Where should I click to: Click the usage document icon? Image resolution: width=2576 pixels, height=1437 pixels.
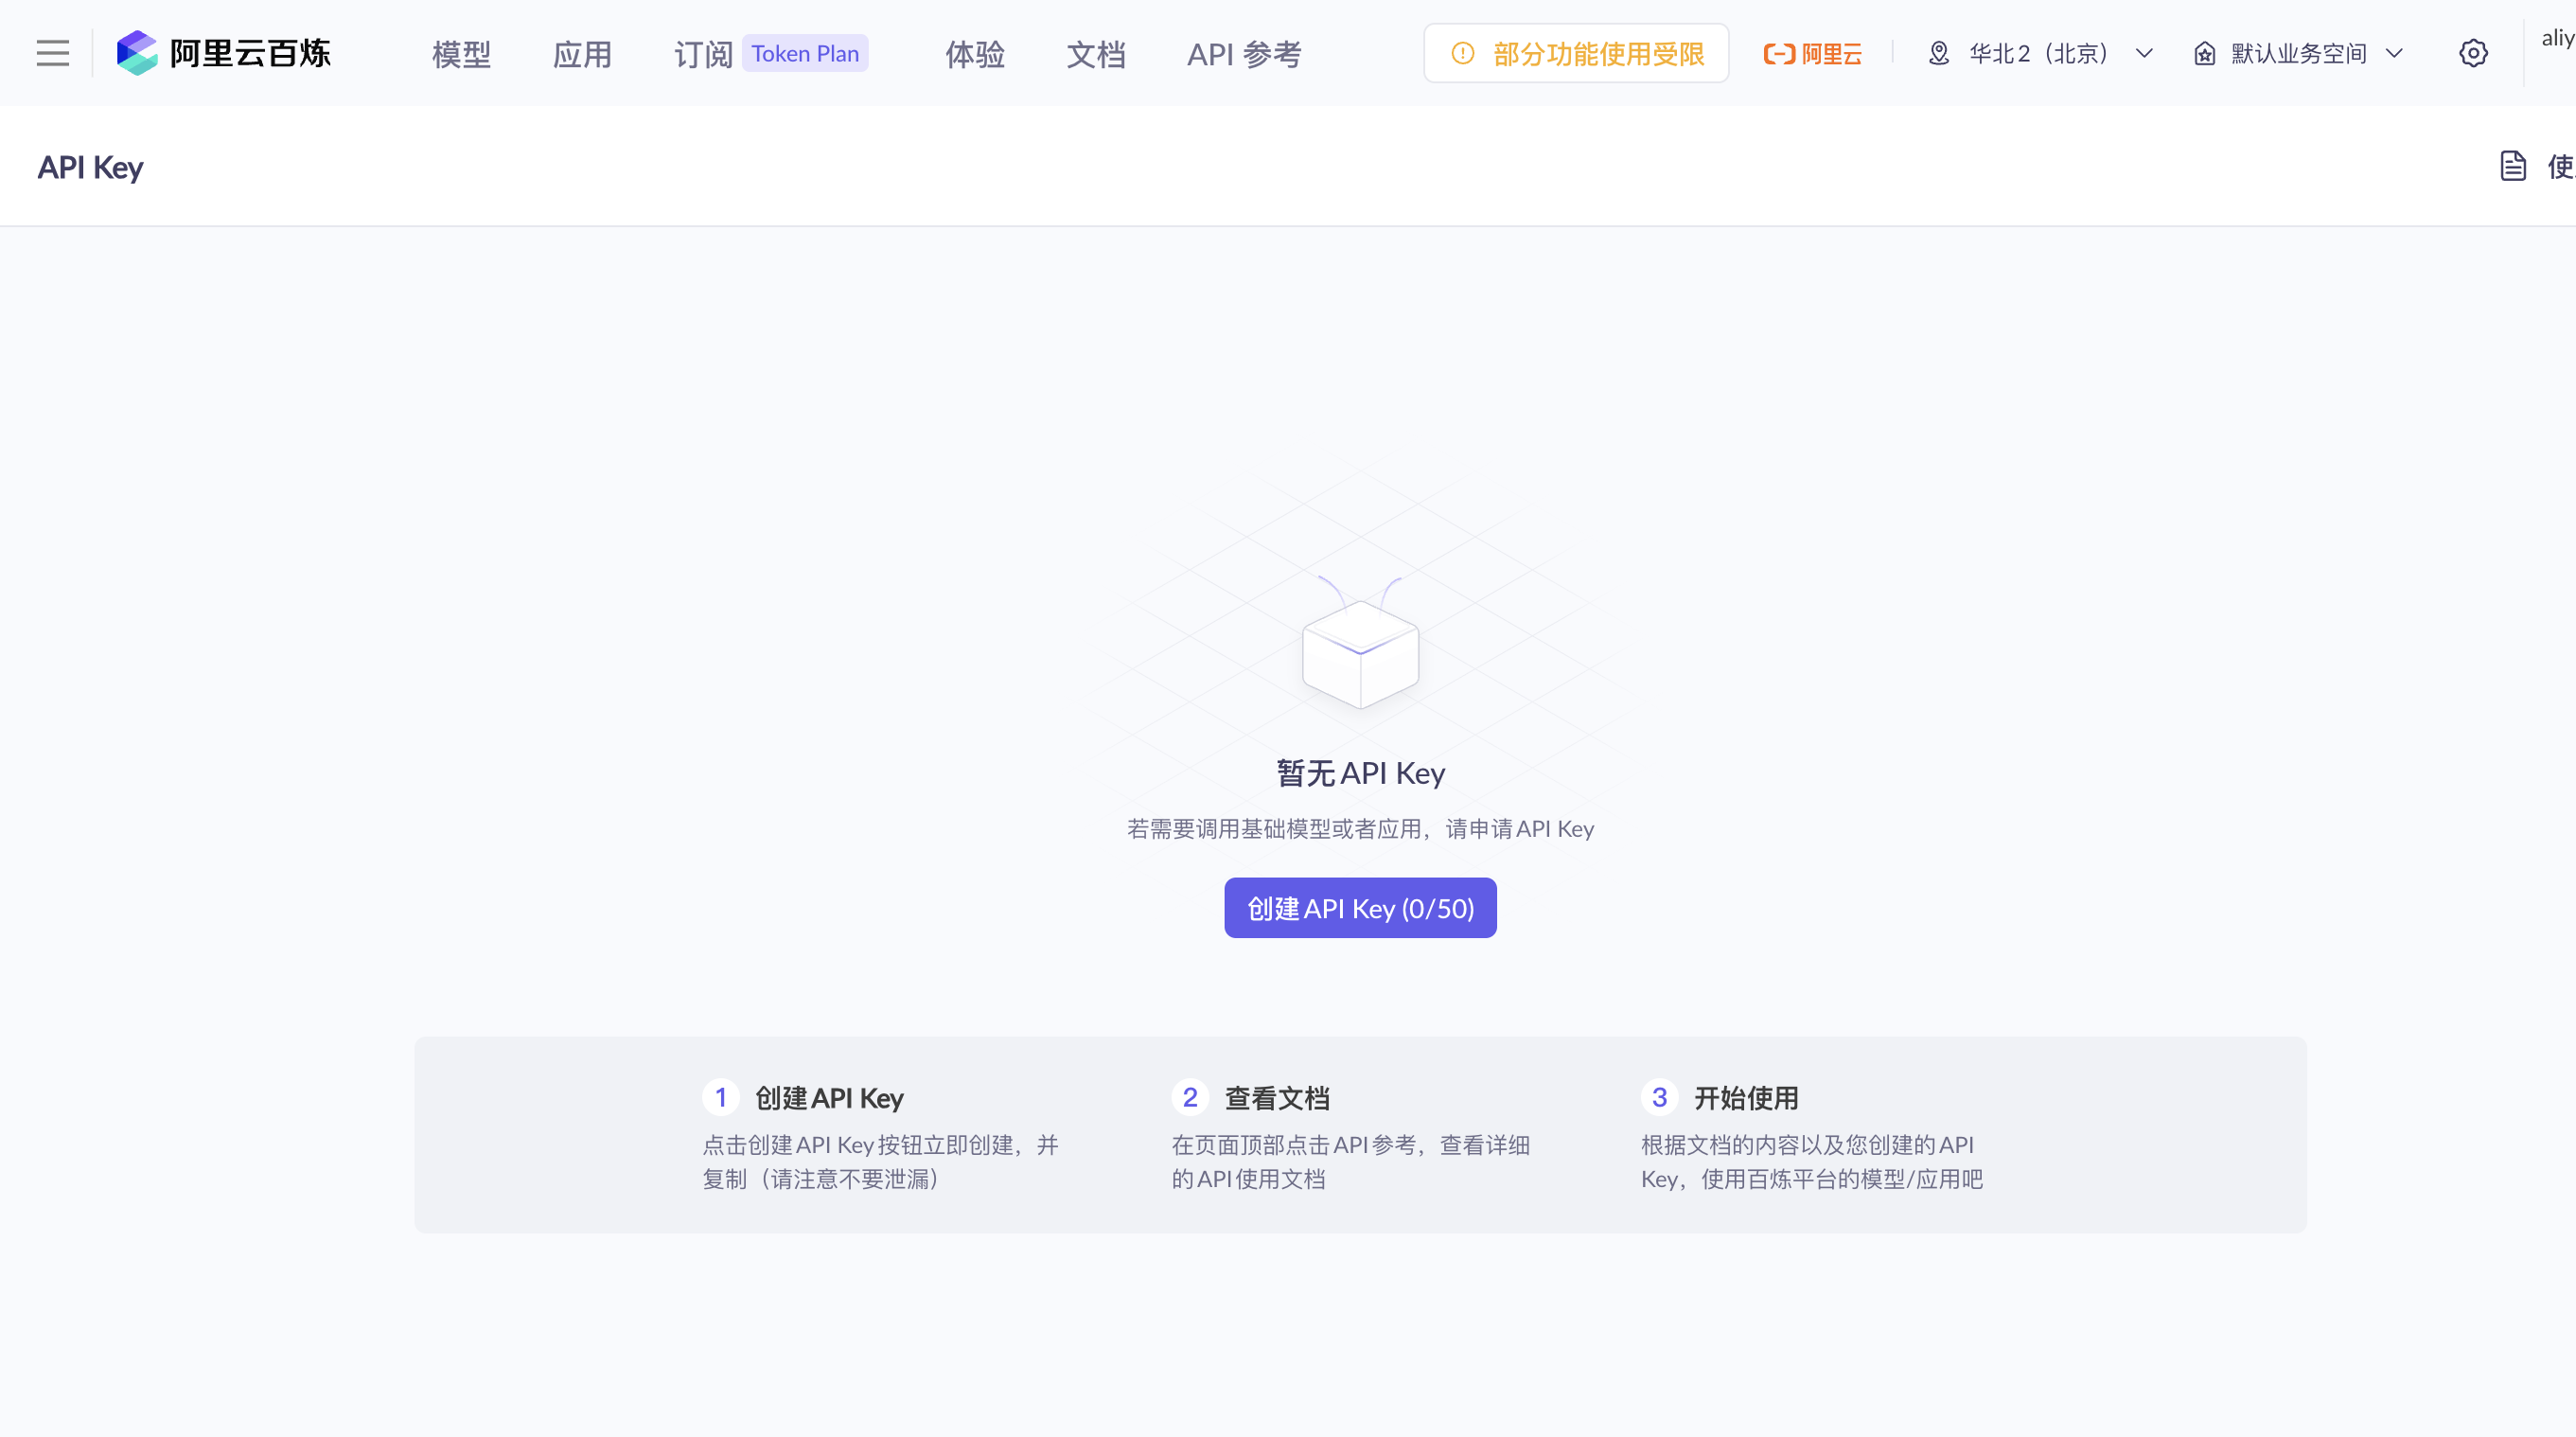2513,166
